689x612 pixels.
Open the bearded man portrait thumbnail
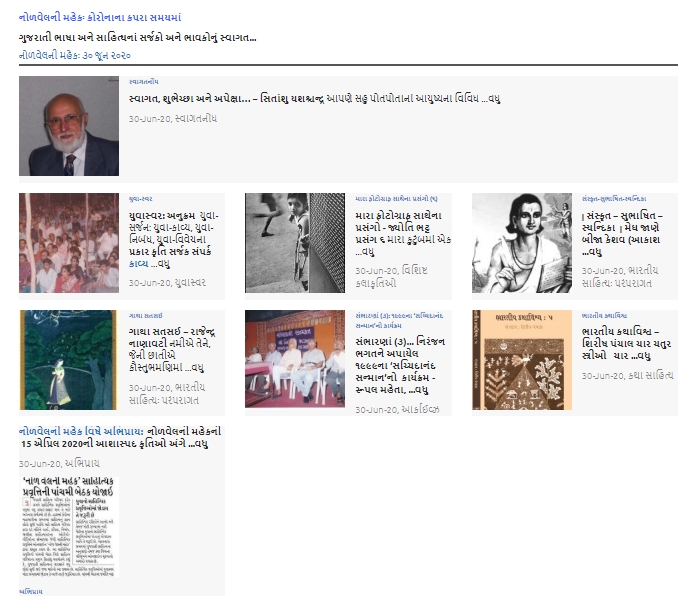click(69, 126)
